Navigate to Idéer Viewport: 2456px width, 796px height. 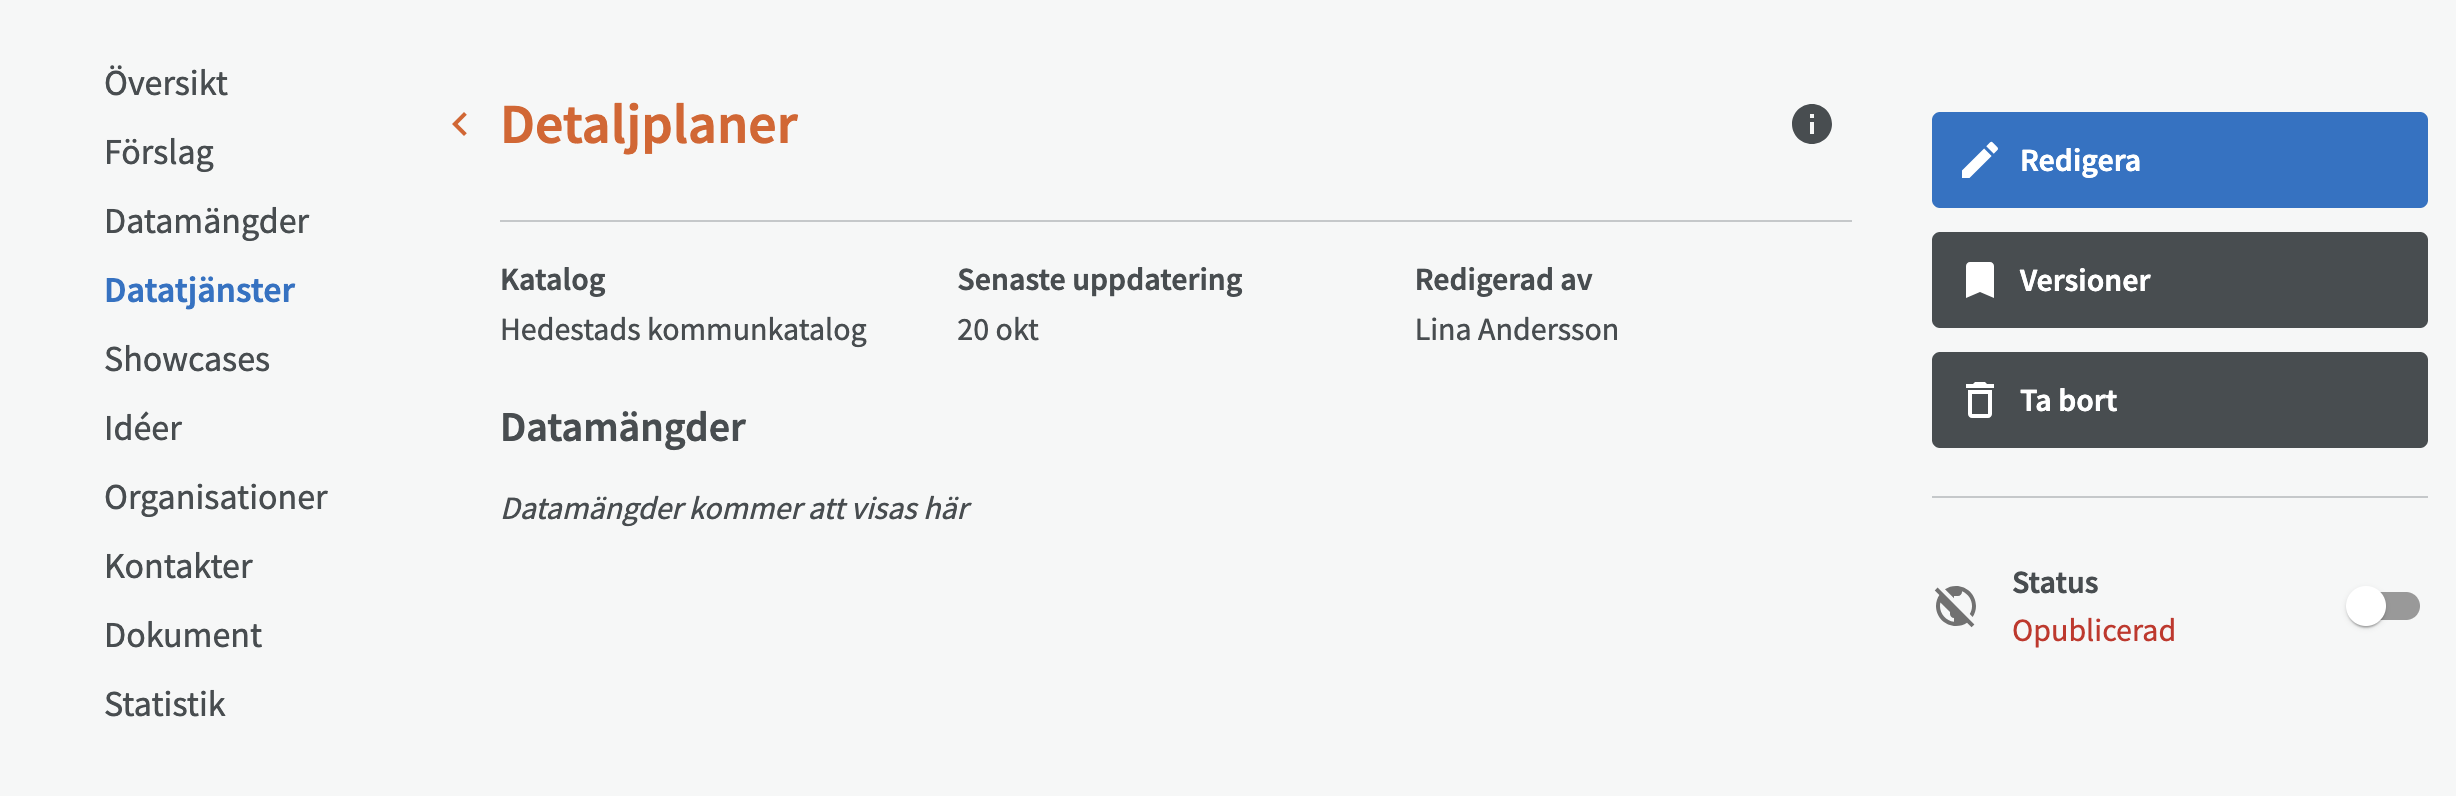point(143,427)
